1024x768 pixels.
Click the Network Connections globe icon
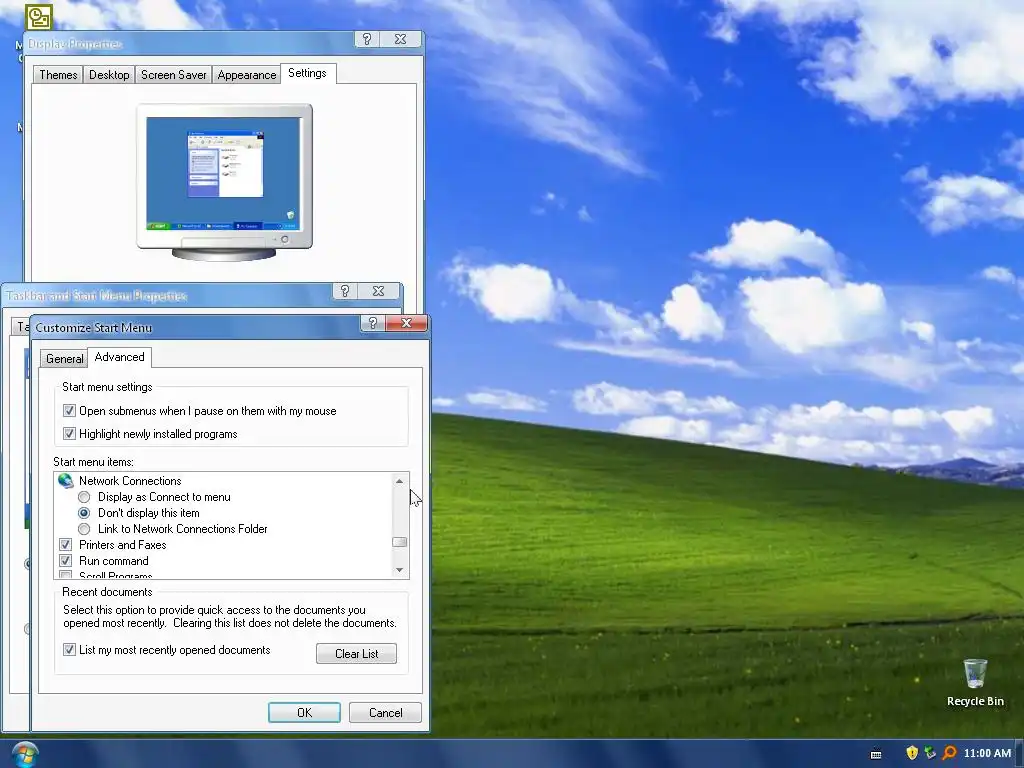pos(65,481)
